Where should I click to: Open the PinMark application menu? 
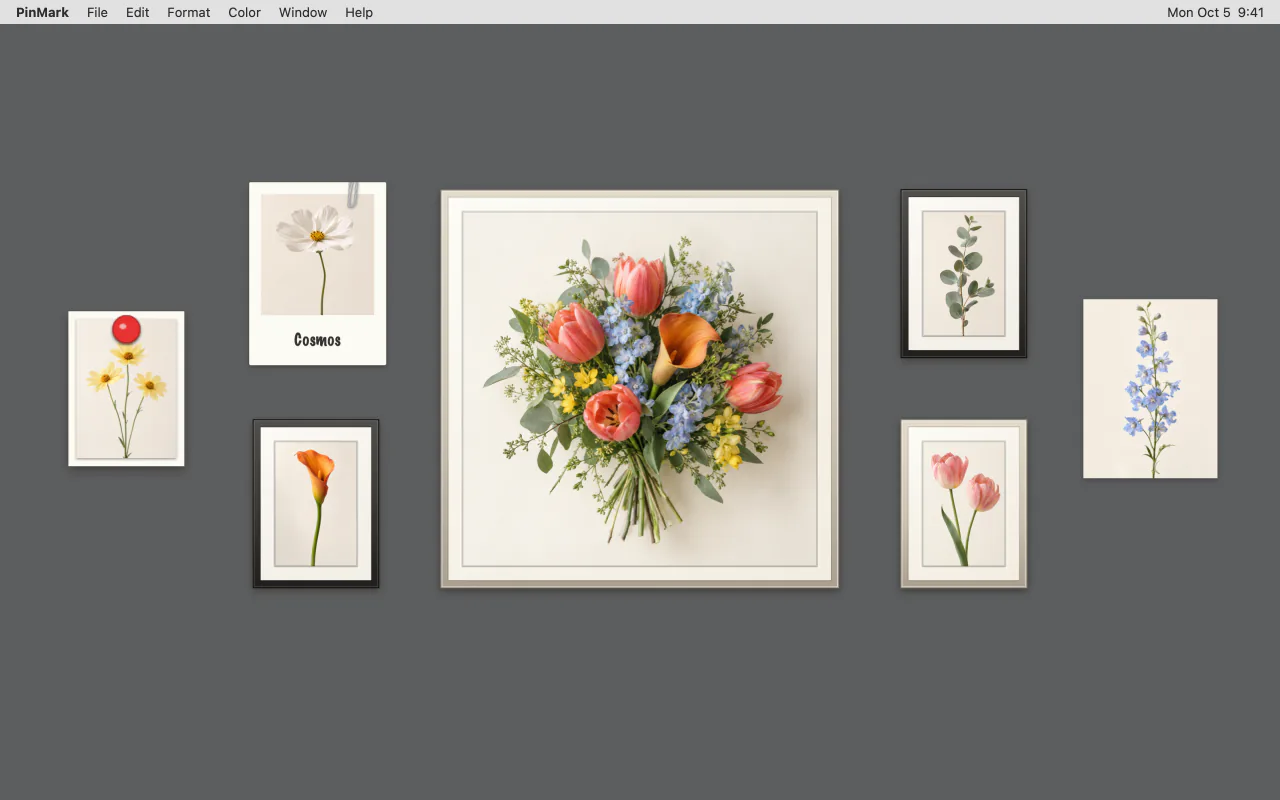[x=42, y=12]
